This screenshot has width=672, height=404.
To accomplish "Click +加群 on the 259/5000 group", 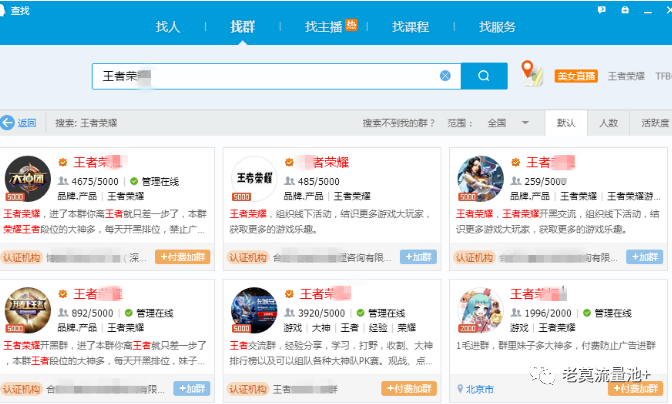I will click(x=645, y=257).
